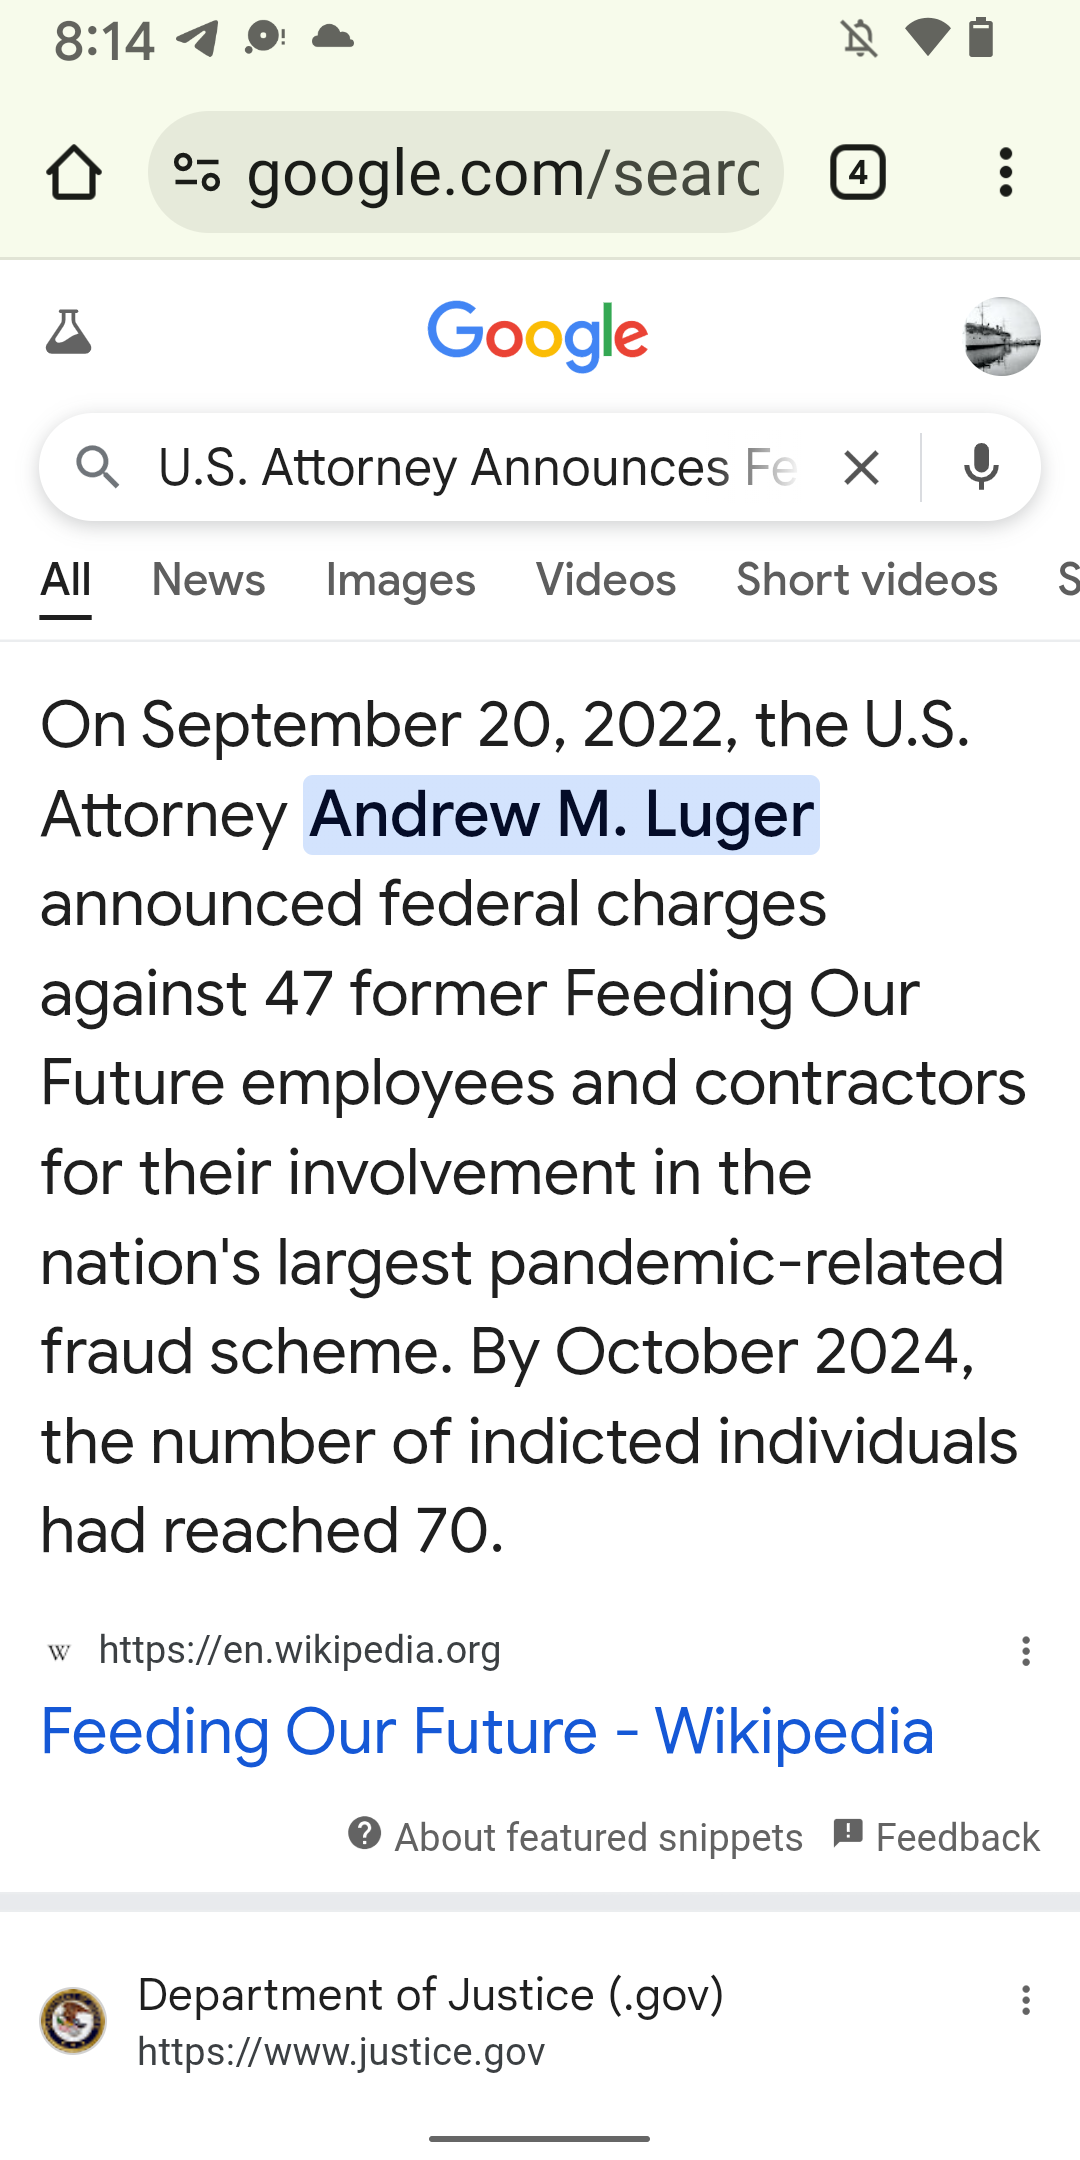Open Chrome's three-dot overflow menu
The width and height of the screenshot is (1080, 2160).
click(x=1005, y=173)
